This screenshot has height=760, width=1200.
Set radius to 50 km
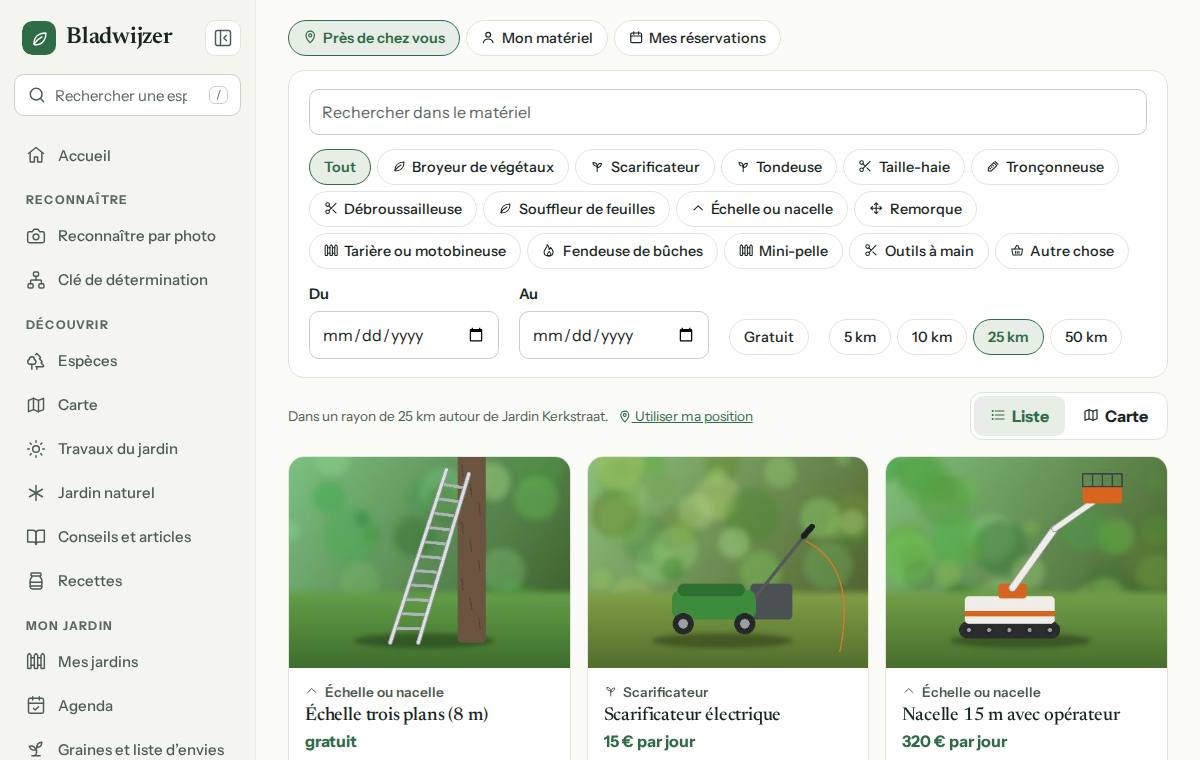[x=1086, y=337]
